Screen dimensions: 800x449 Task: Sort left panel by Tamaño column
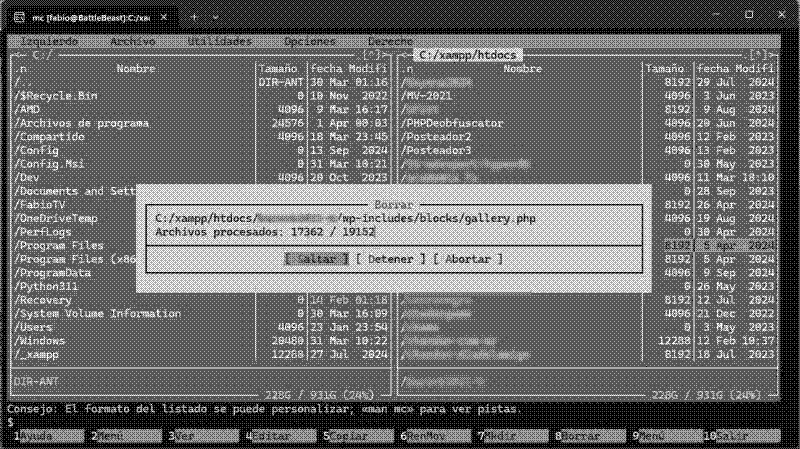click(x=279, y=68)
